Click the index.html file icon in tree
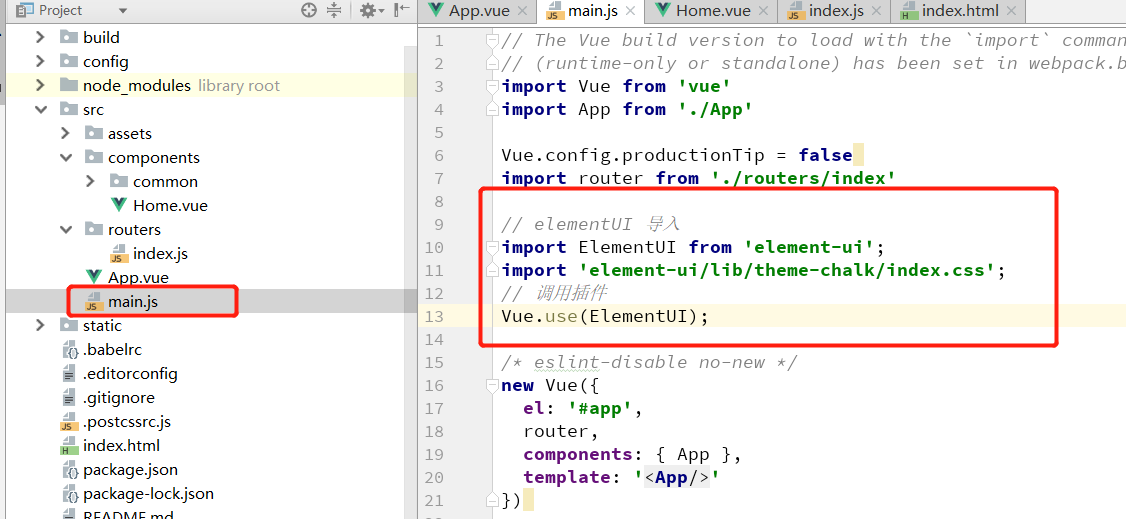 point(70,446)
